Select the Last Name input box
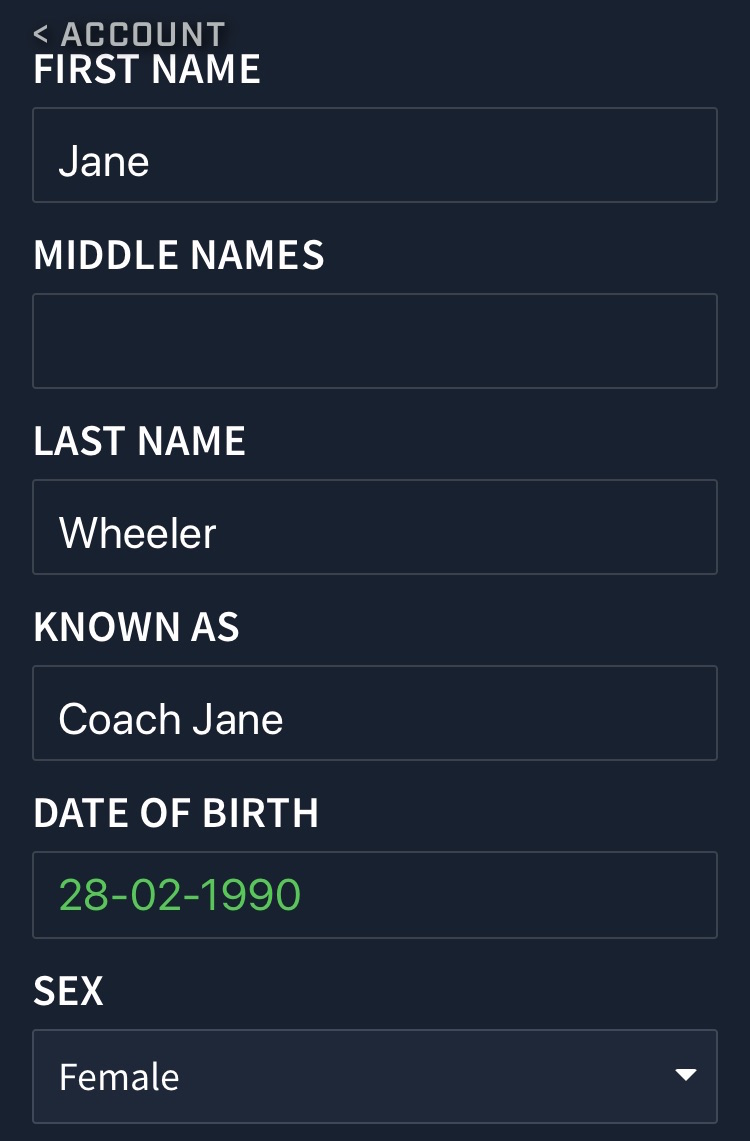Screen dimensions: 750x1141 point(375,527)
